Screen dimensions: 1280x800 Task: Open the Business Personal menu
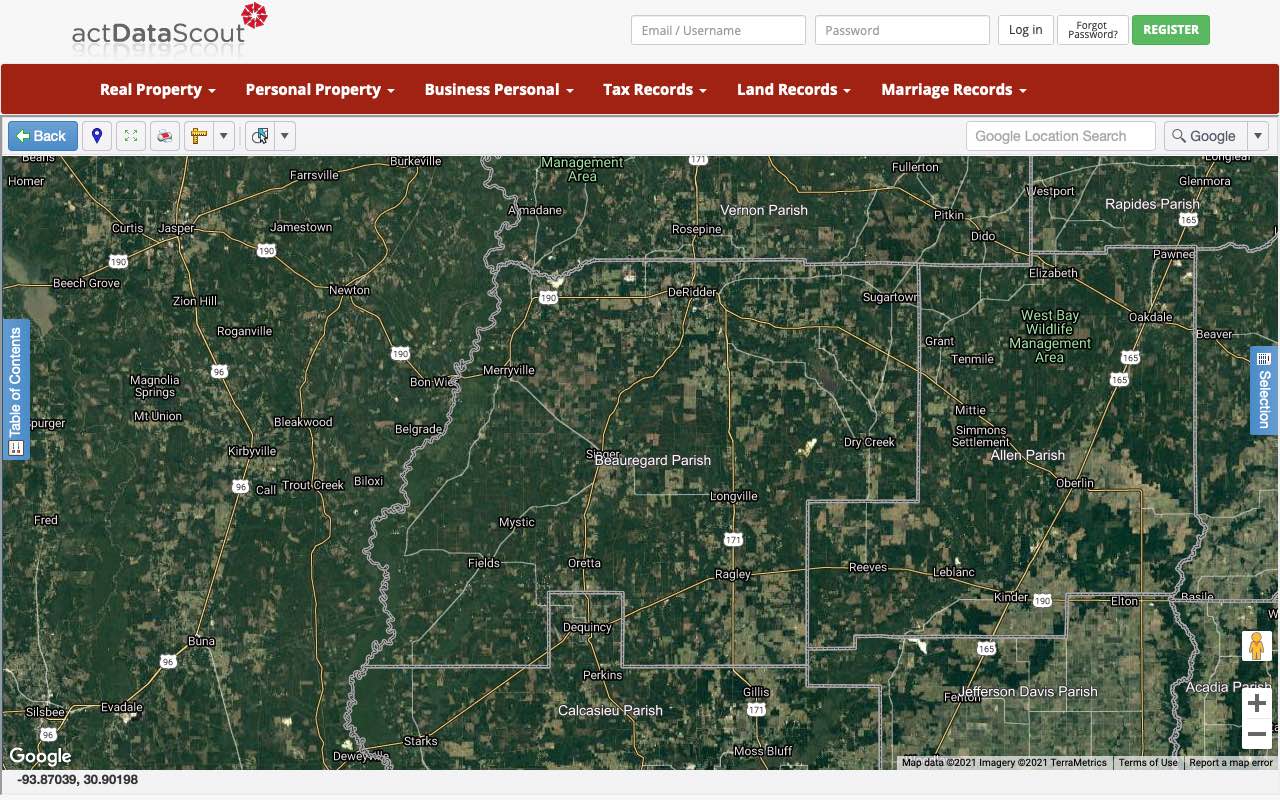(499, 89)
